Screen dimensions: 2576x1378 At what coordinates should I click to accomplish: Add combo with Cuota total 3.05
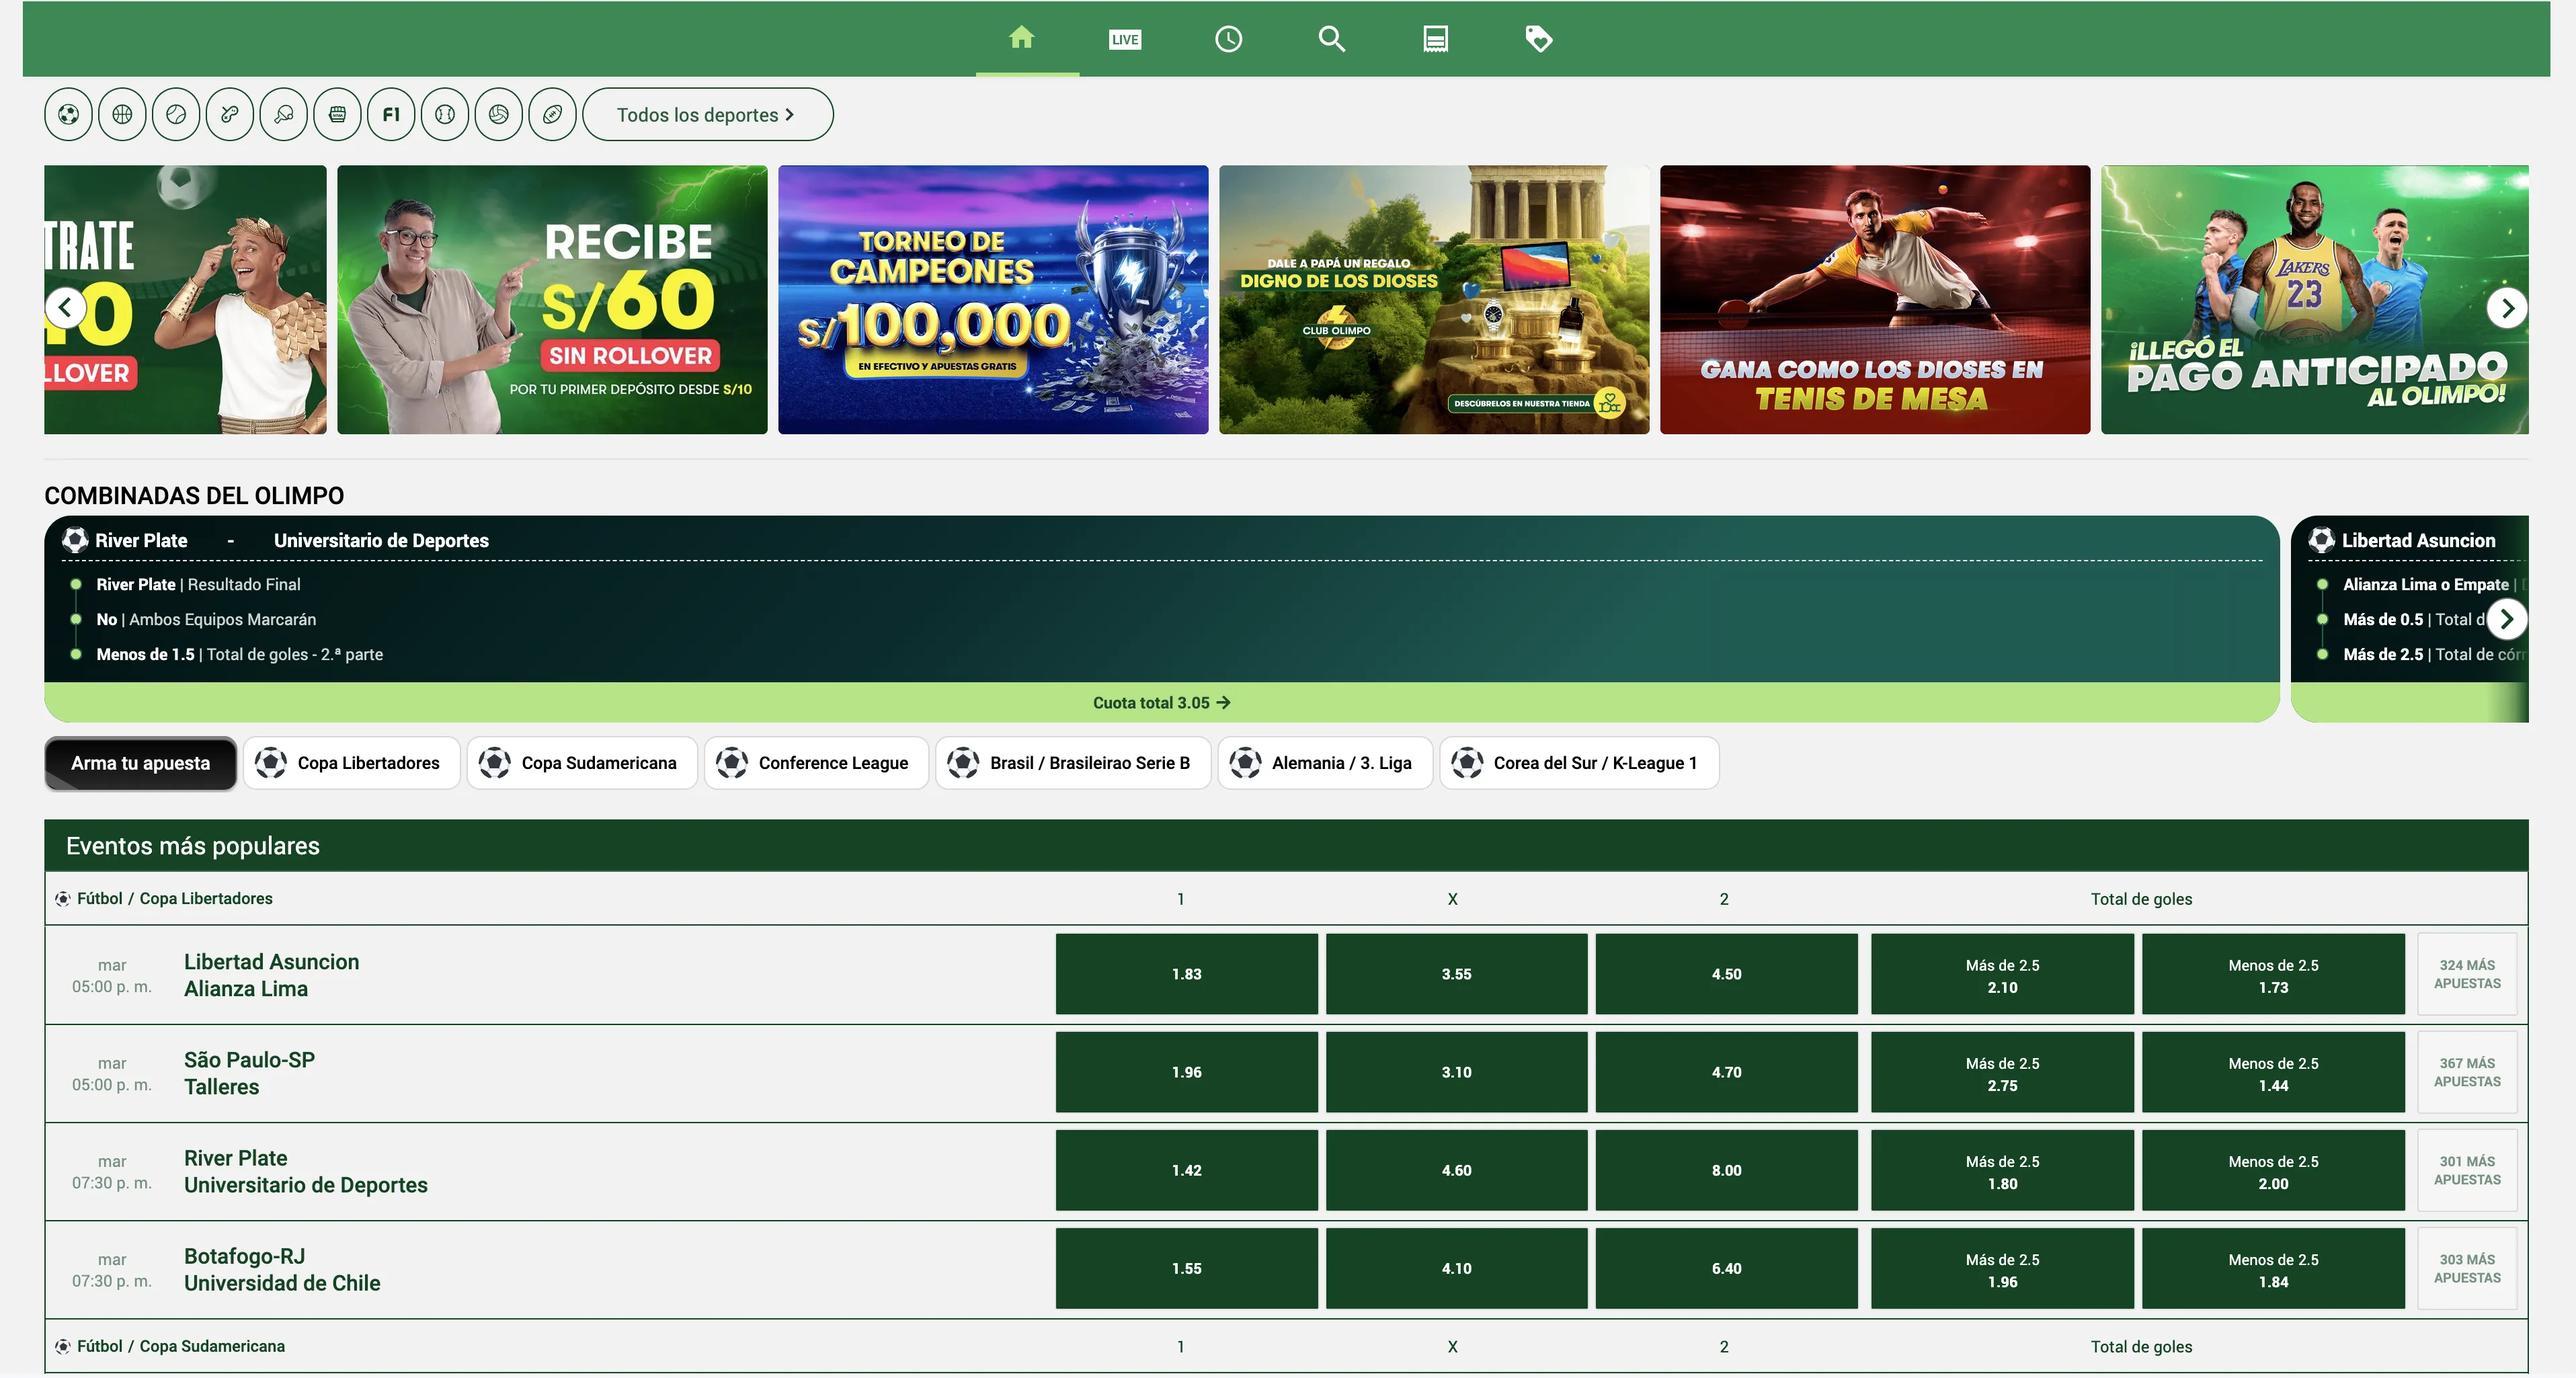(x=1161, y=703)
